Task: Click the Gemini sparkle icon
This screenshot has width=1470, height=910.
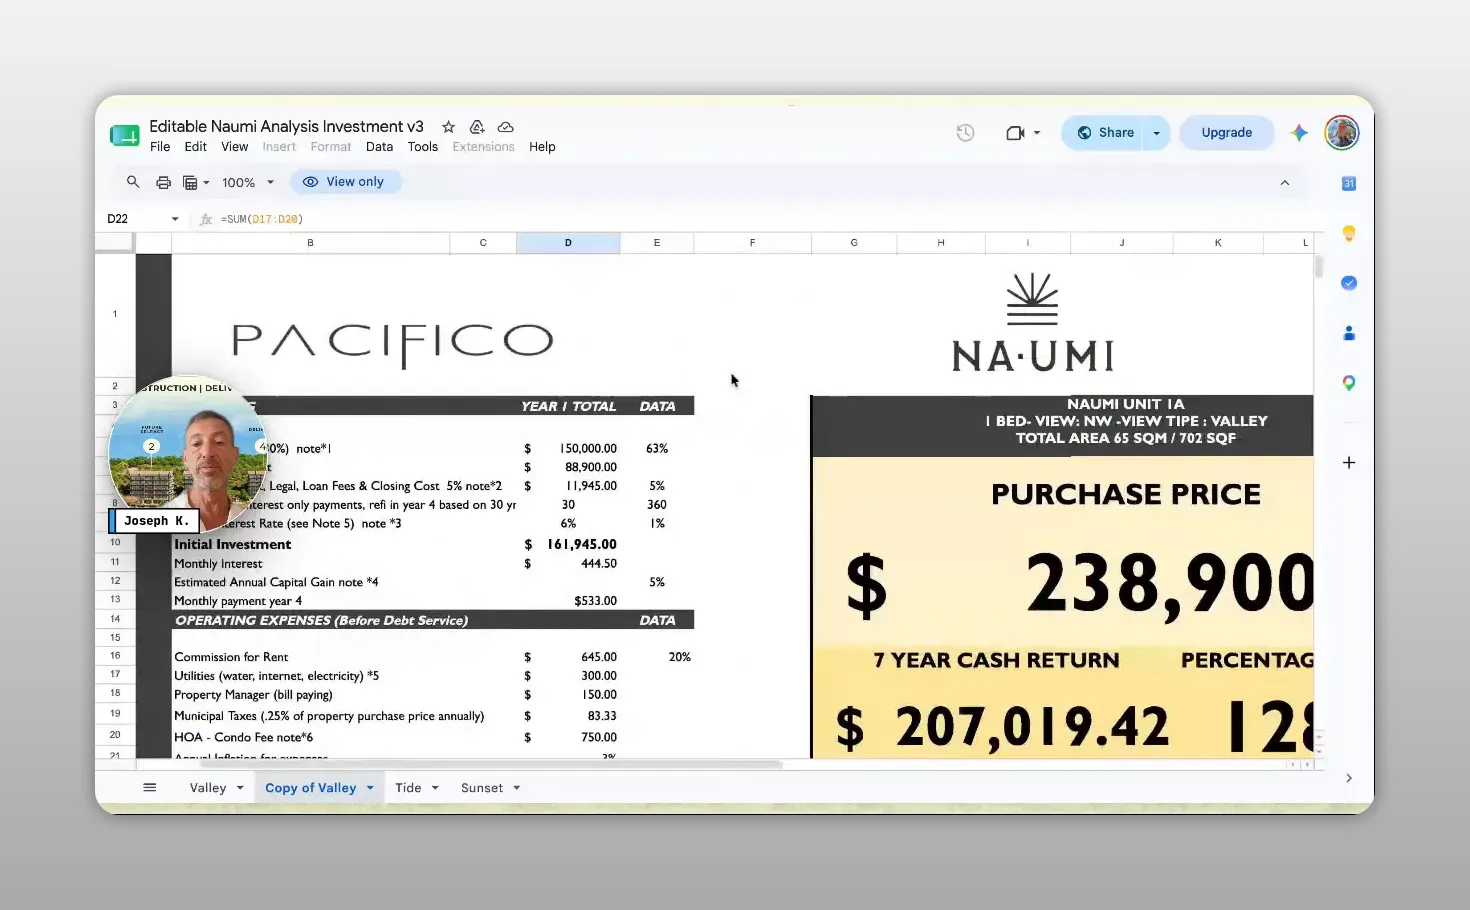Action: click(1298, 133)
